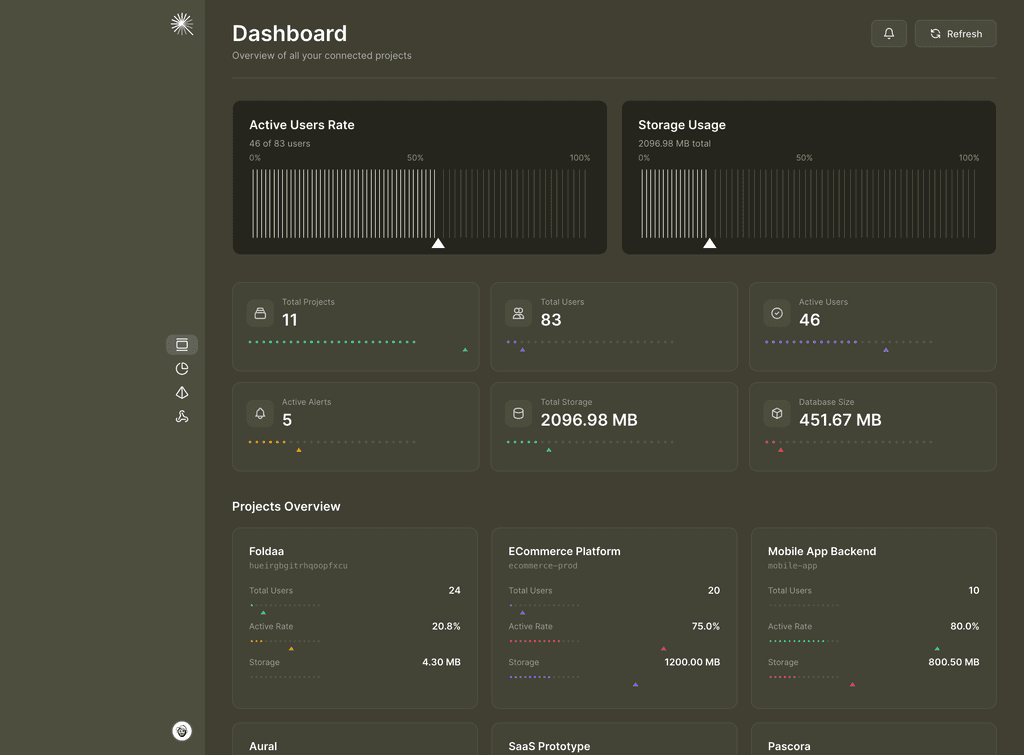Open the pyramid-shaped sidebar icon
The image size is (1024, 755).
pyautogui.click(x=182, y=393)
